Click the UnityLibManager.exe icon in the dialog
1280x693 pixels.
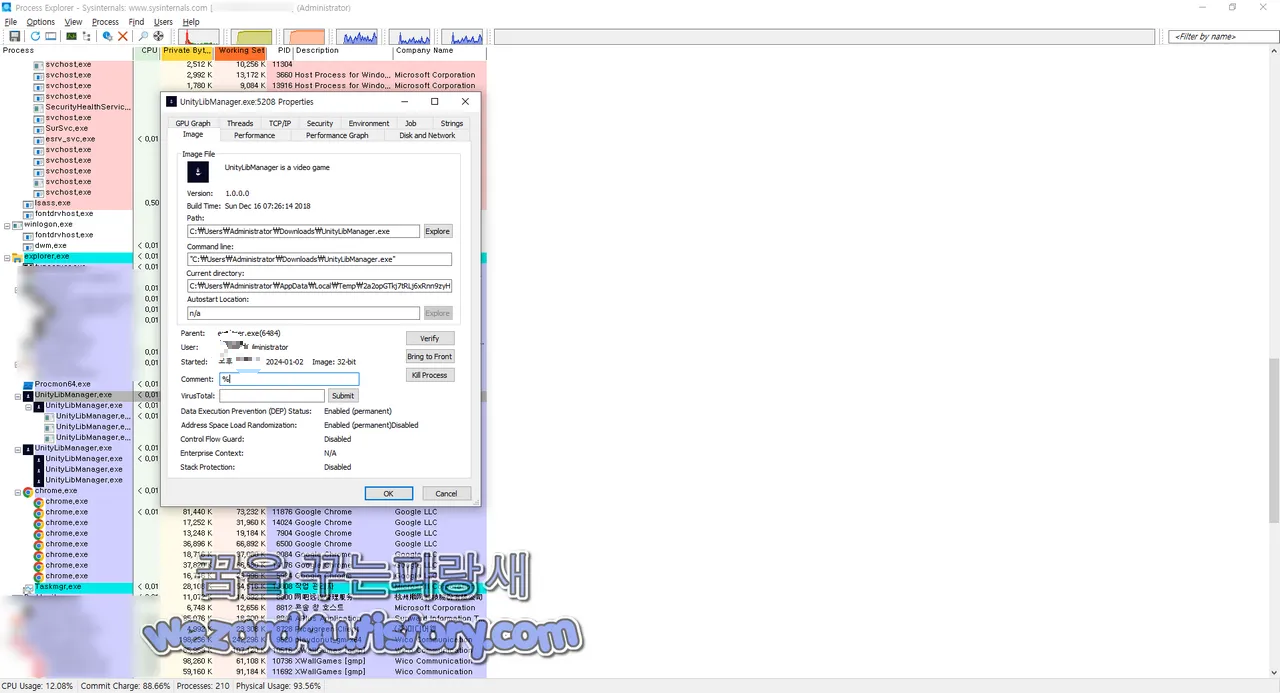197,172
